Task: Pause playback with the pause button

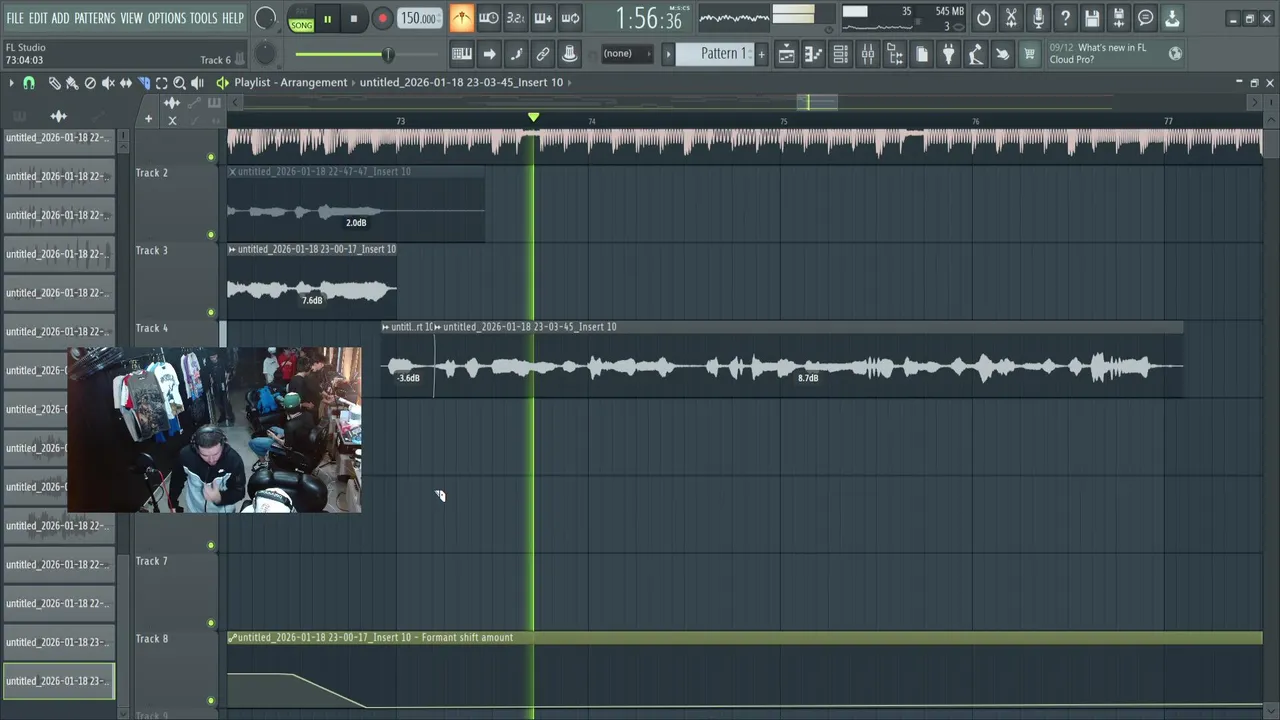Action: [327, 19]
